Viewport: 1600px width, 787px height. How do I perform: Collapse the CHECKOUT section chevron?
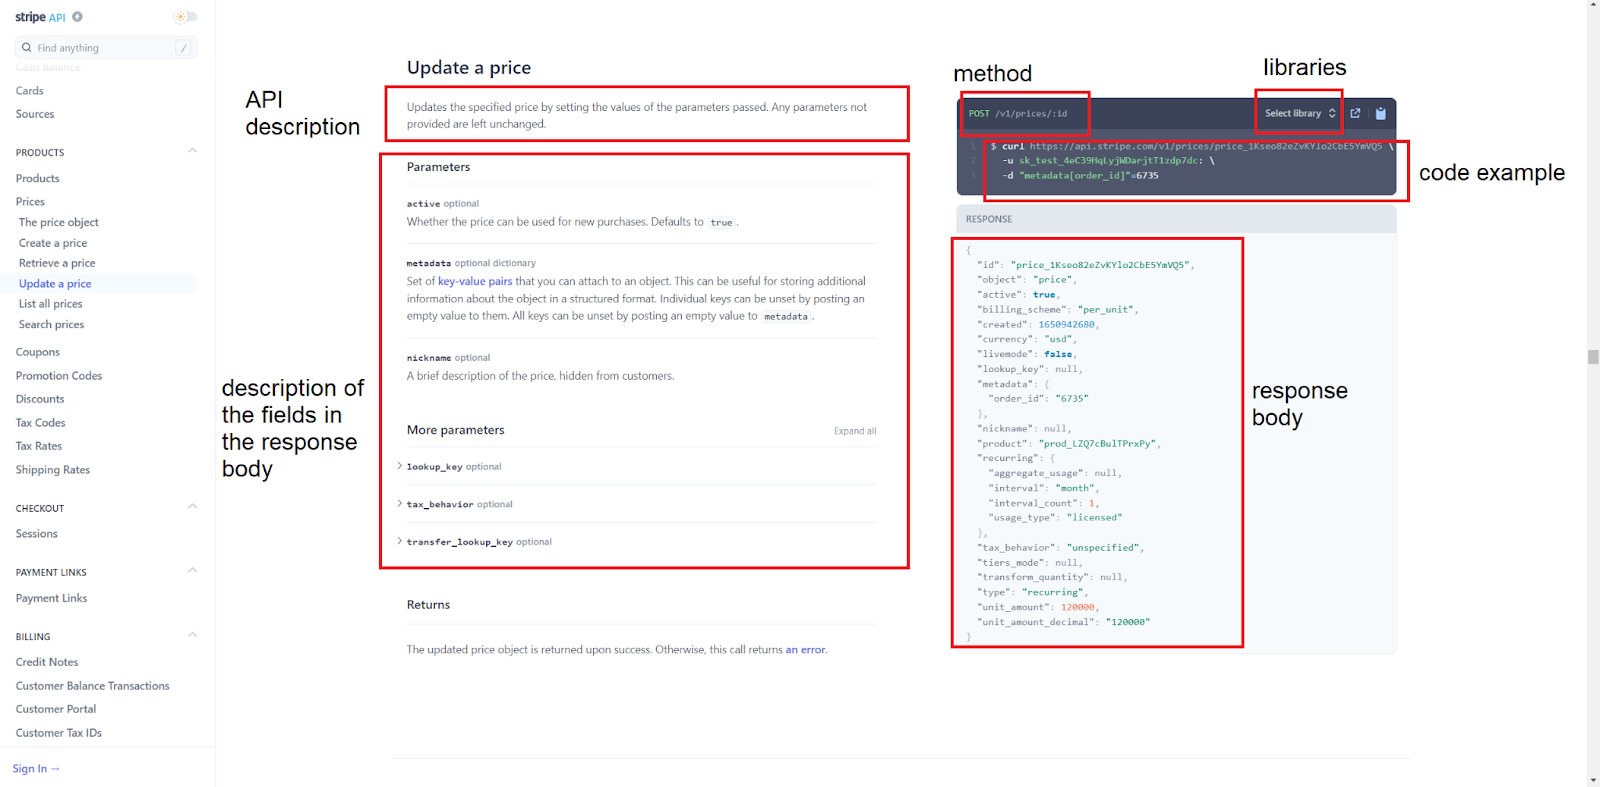pyautogui.click(x=193, y=507)
